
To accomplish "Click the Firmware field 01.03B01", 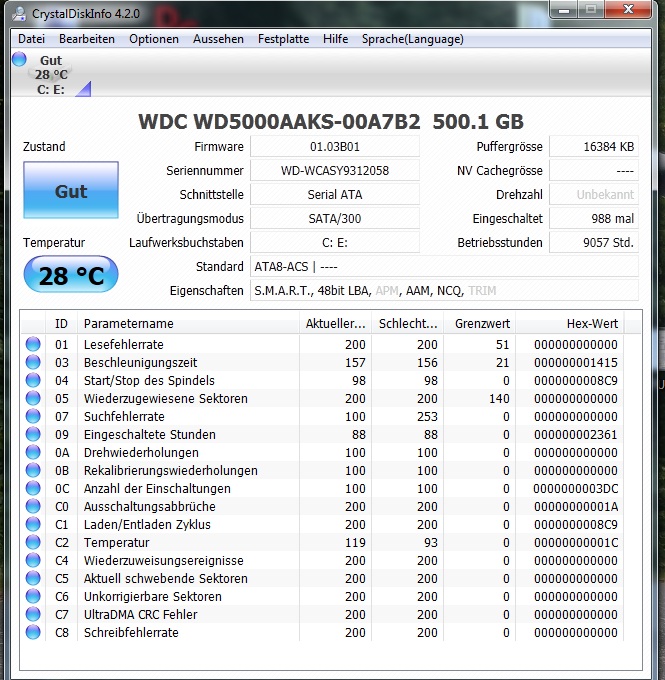I will (335, 147).
